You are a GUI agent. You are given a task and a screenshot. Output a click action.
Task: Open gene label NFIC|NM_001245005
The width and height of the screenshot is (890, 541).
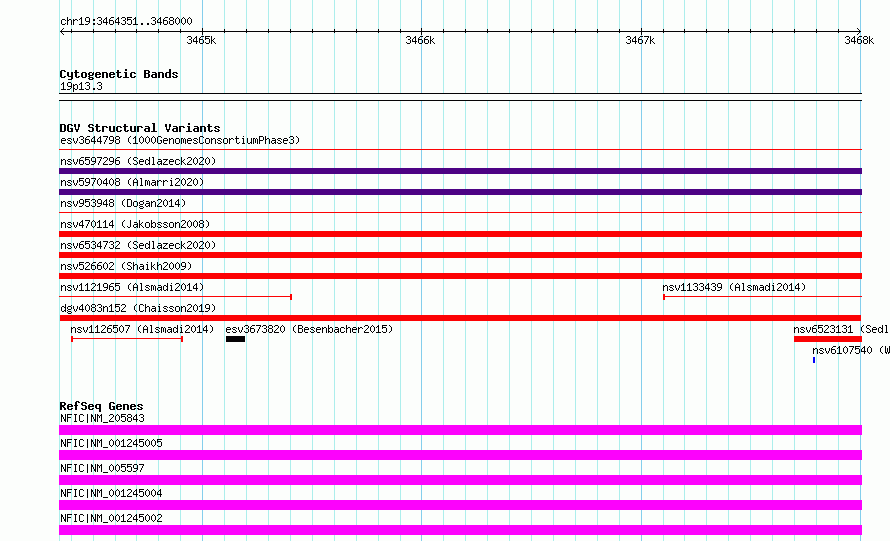click(x=111, y=443)
